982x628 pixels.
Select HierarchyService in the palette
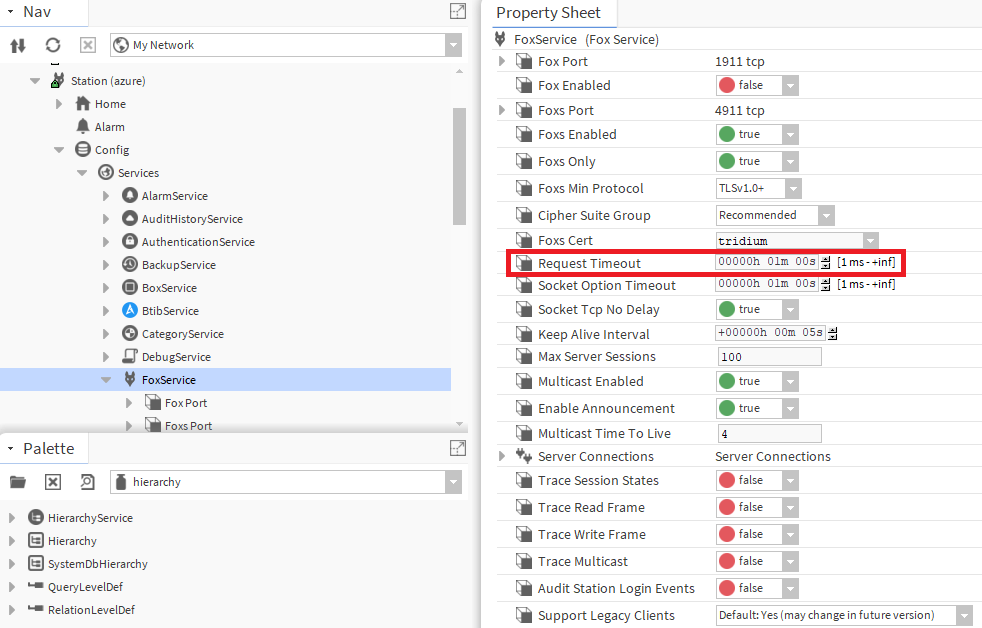coord(90,518)
